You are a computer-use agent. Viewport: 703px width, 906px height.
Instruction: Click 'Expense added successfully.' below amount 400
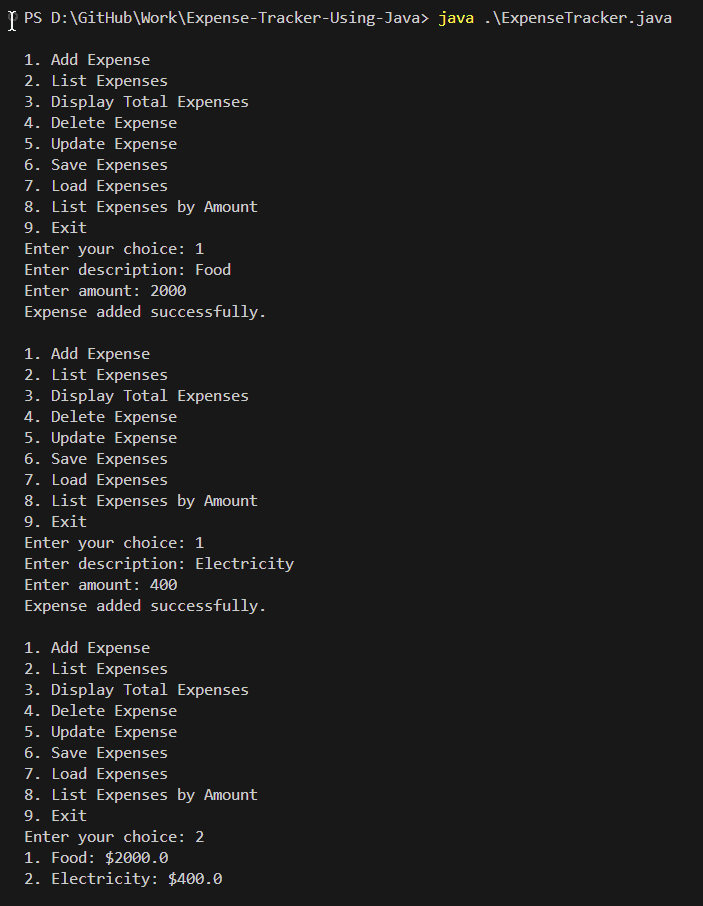click(x=145, y=606)
